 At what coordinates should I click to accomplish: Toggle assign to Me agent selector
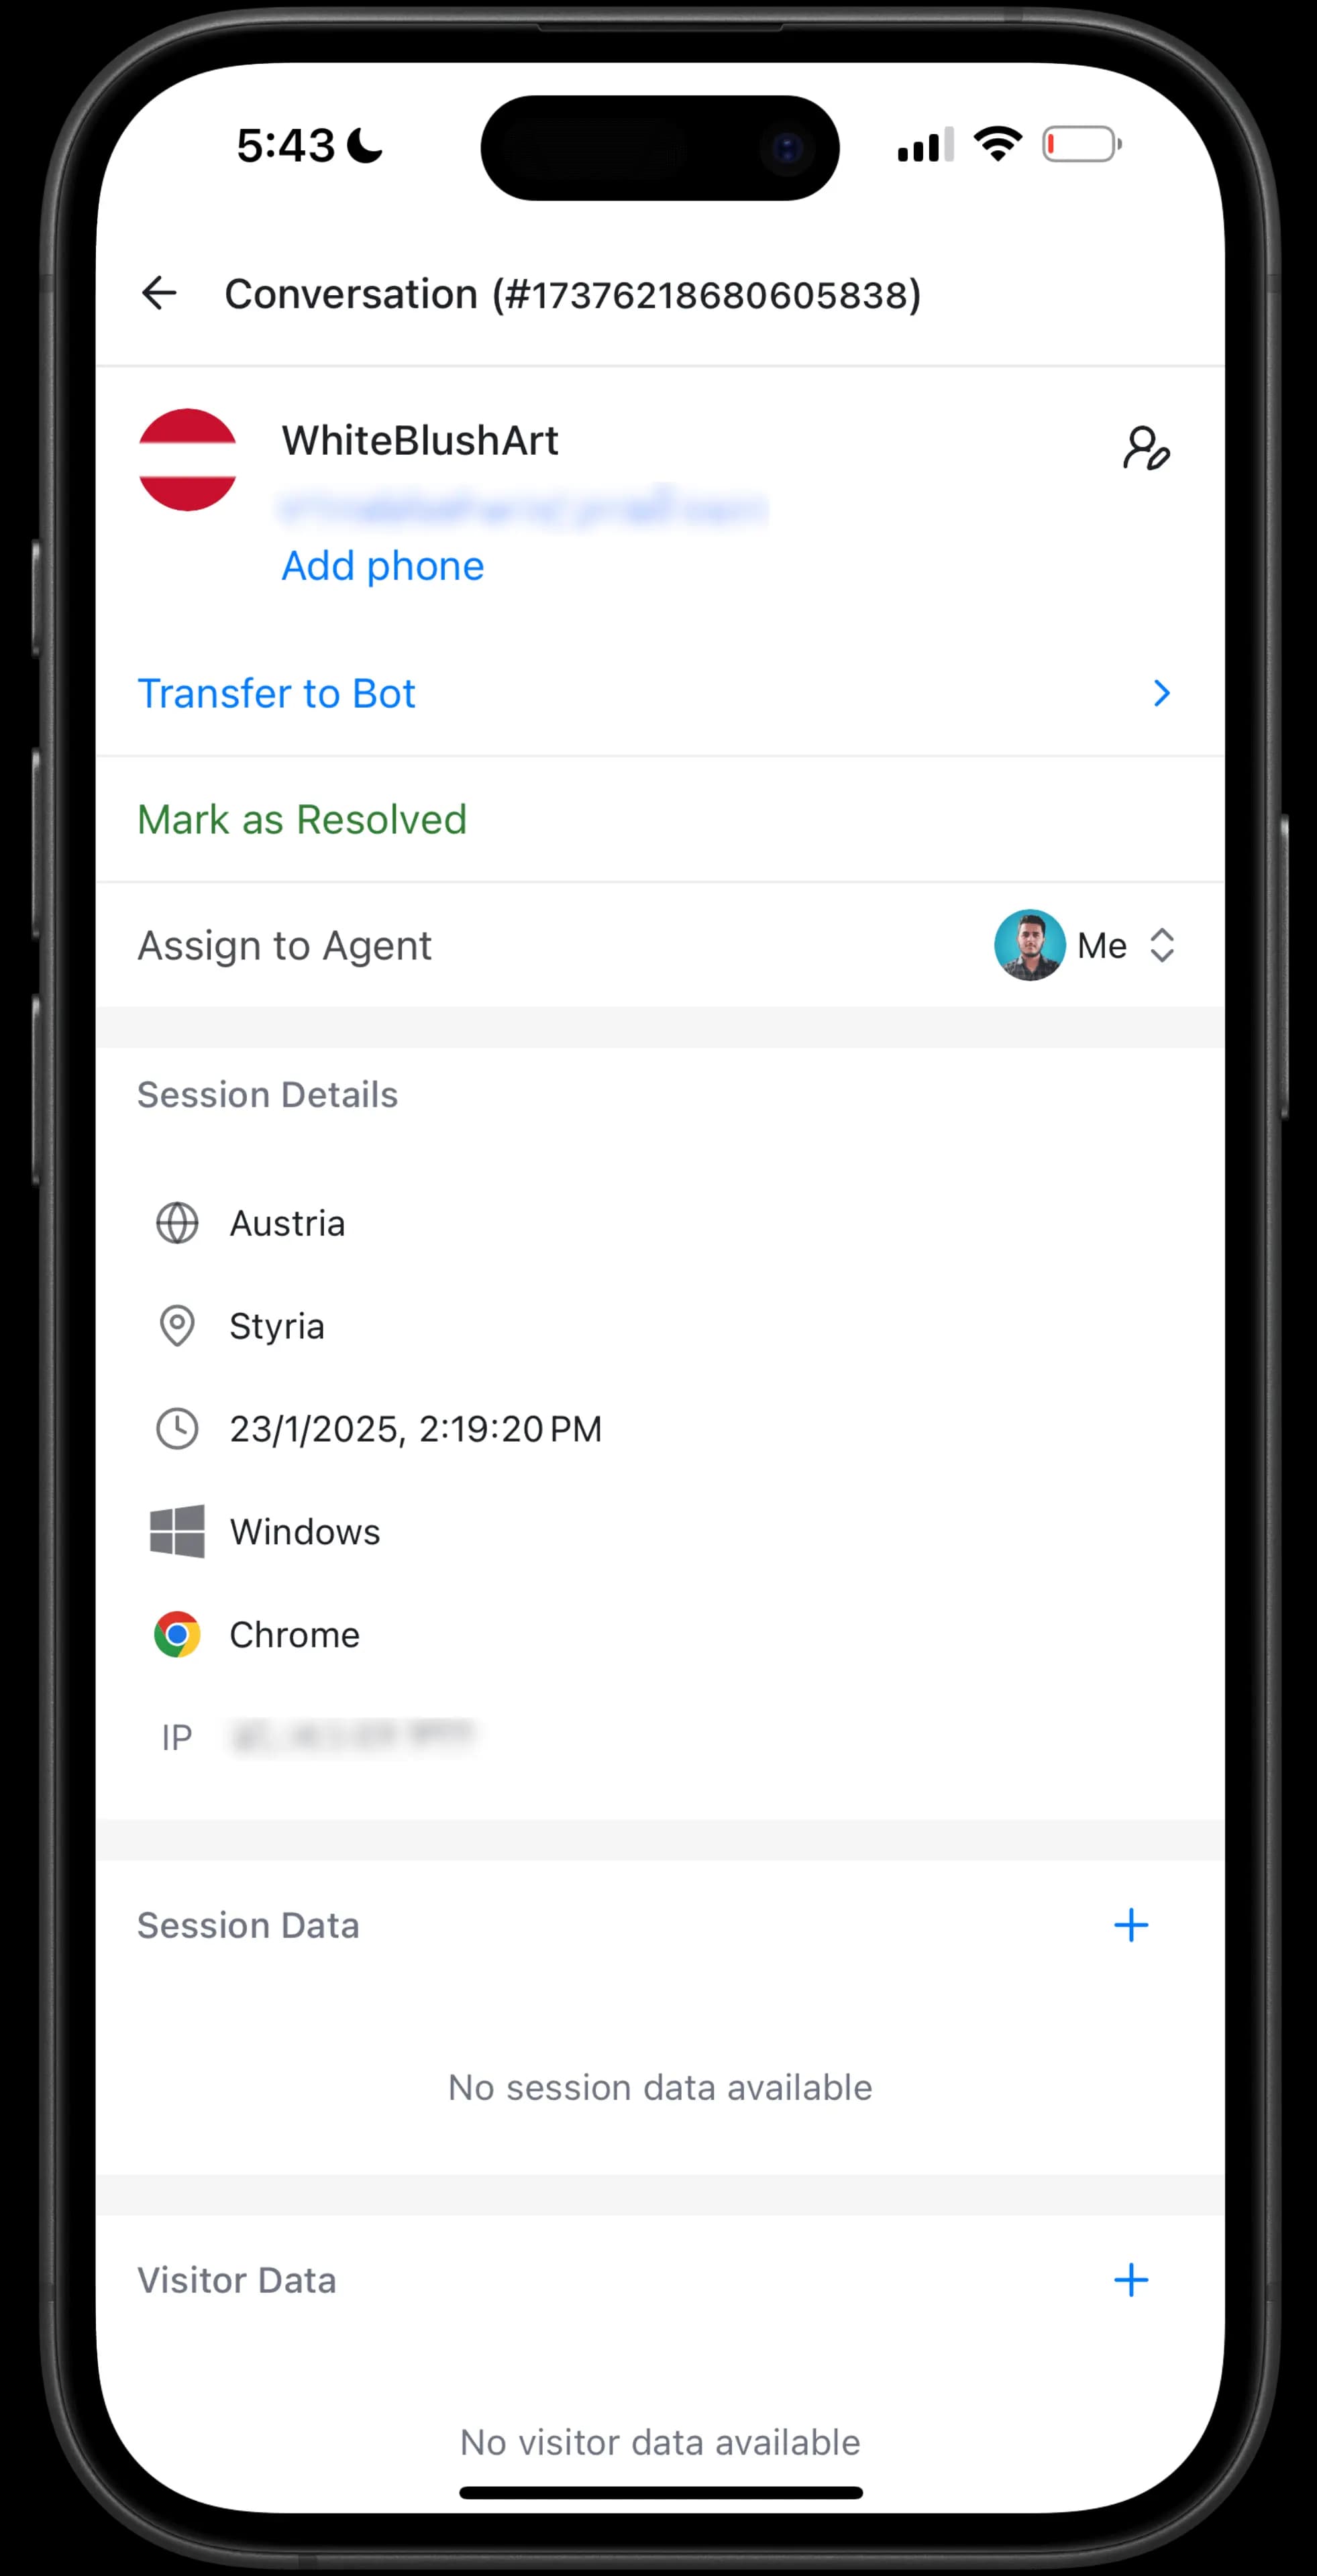[1163, 944]
